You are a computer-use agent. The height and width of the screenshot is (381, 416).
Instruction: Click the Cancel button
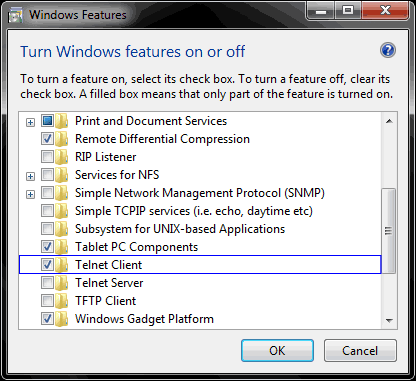point(360,351)
